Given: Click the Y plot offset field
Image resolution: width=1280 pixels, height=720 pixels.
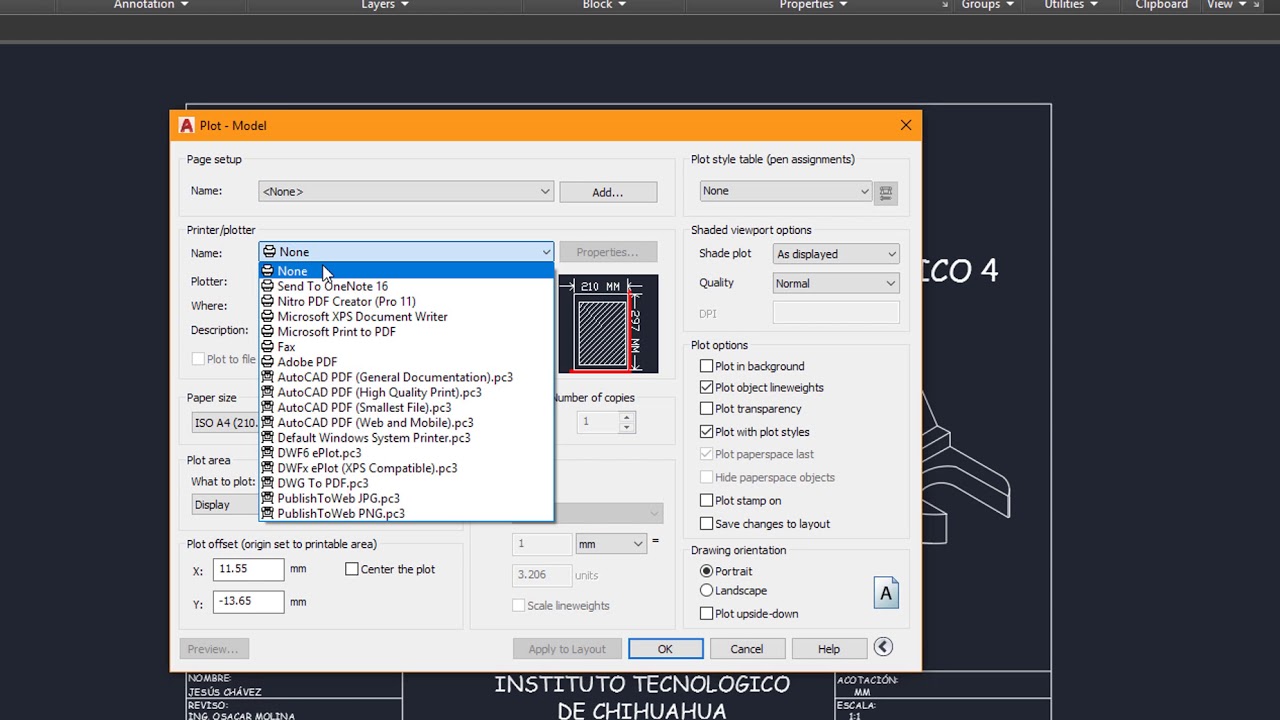Looking at the screenshot, I should tap(248, 601).
